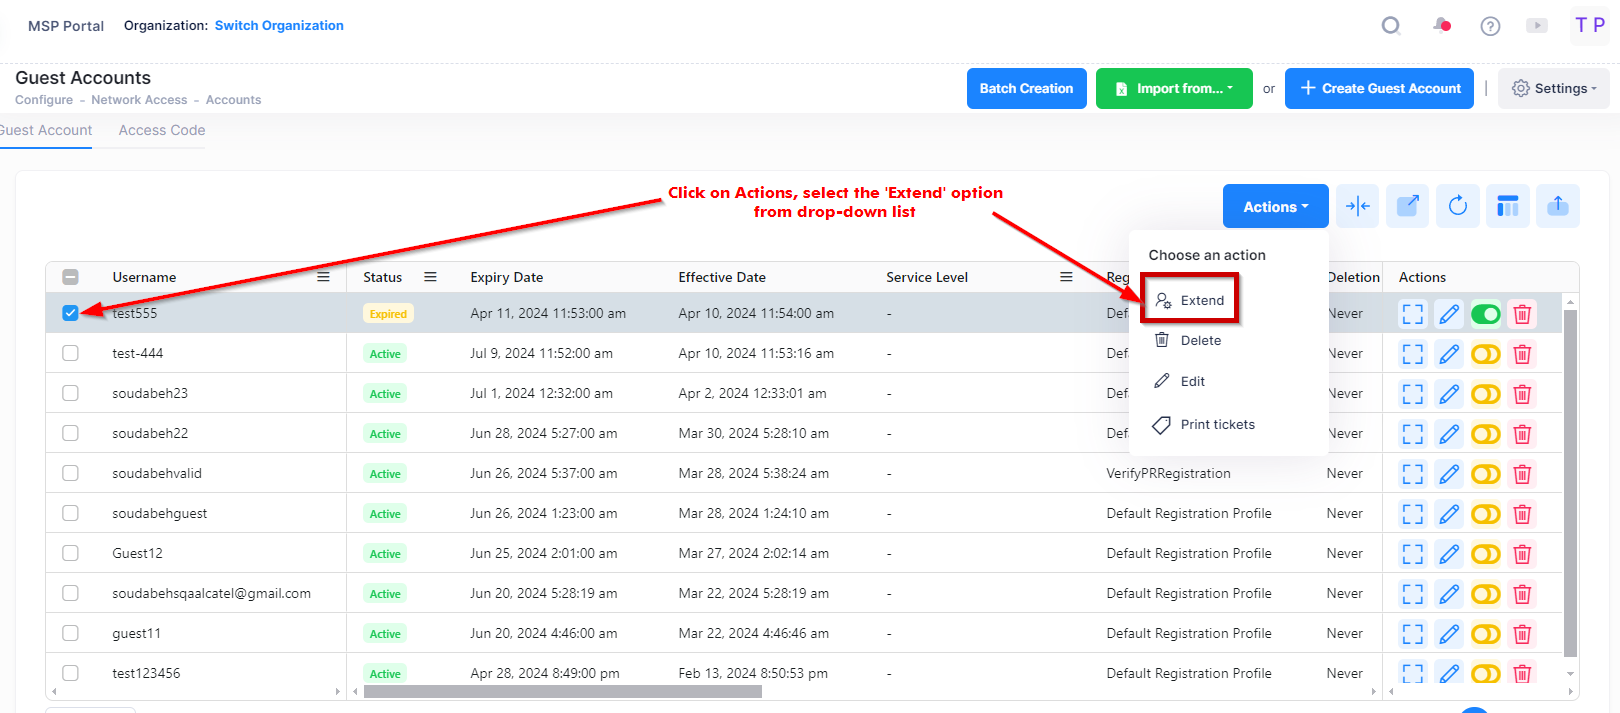Click the refresh table icon
1620x713 pixels.
(x=1457, y=206)
